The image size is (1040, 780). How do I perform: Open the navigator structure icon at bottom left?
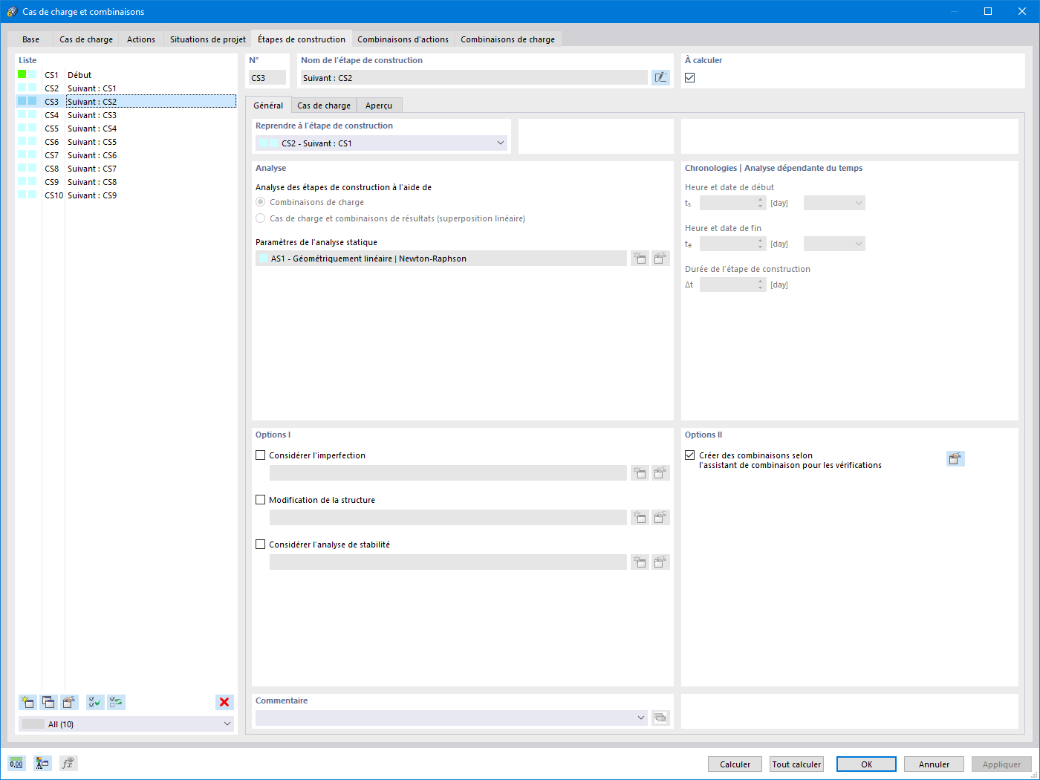[42, 763]
